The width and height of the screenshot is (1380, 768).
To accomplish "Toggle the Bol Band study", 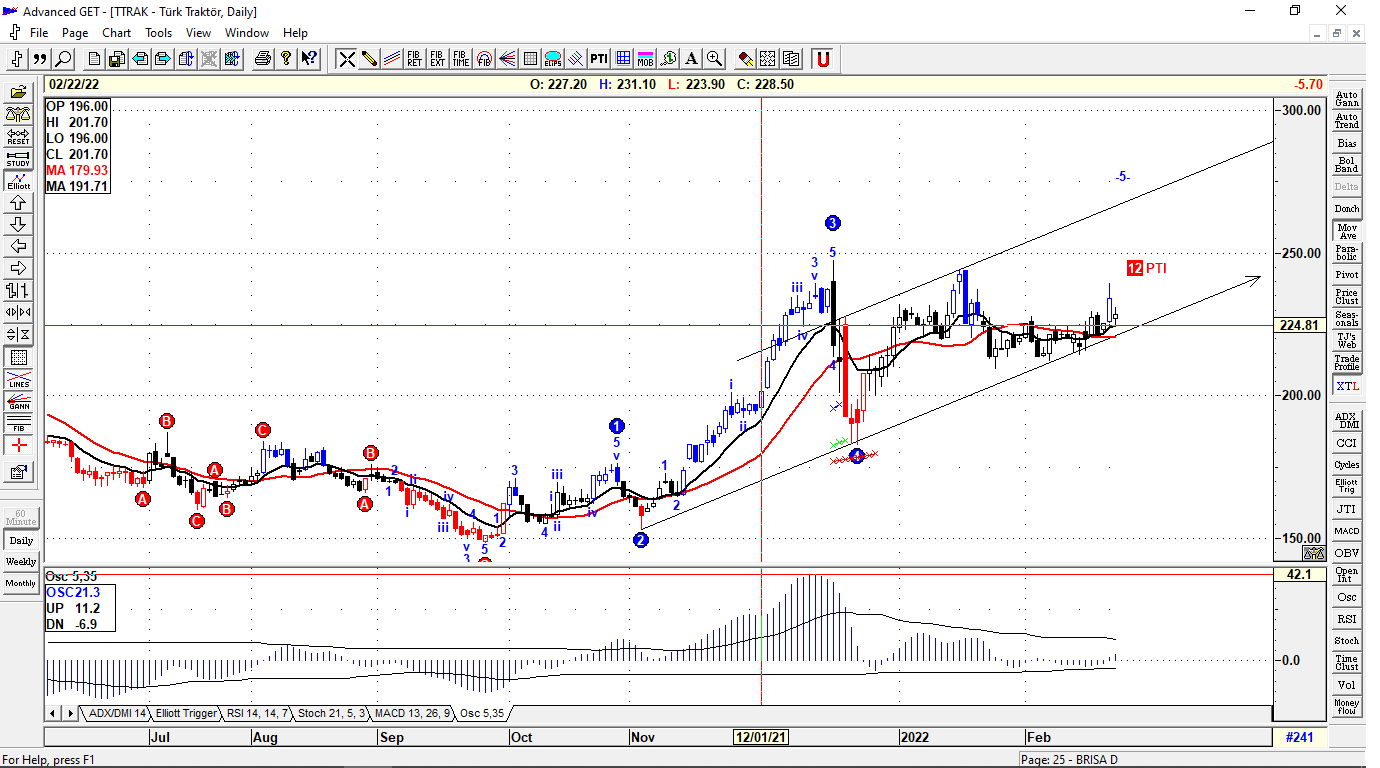I will (x=1347, y=165).
